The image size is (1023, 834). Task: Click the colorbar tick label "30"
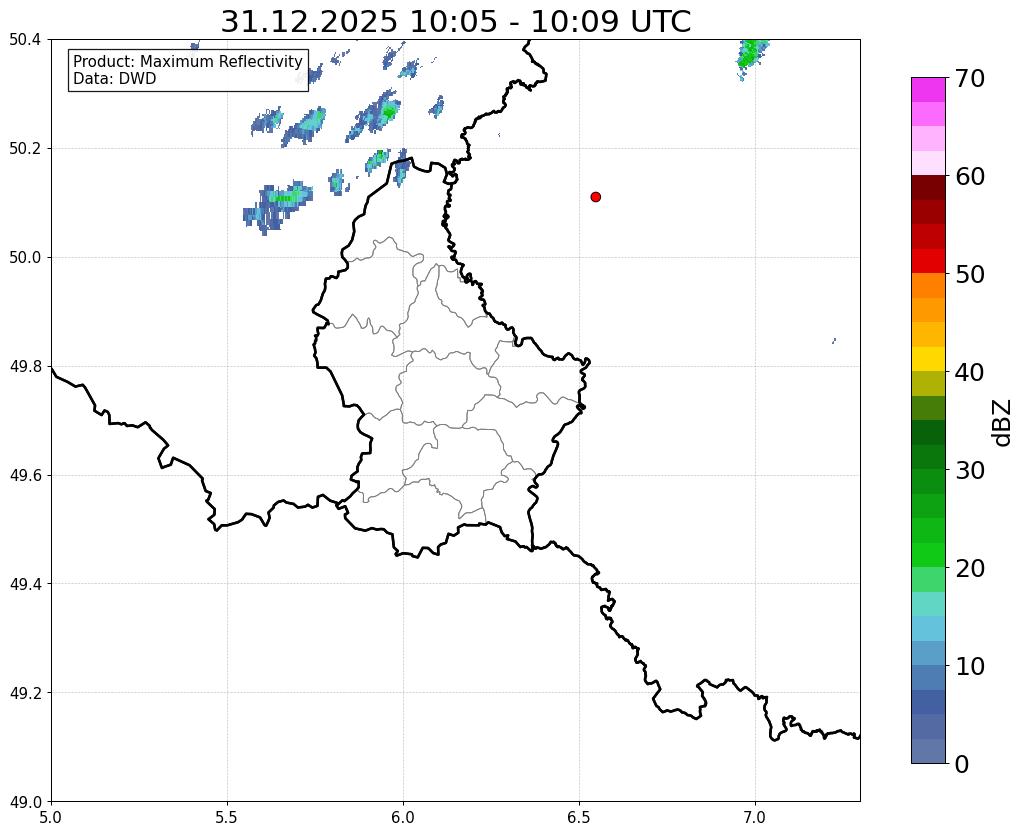click(970, 470)
